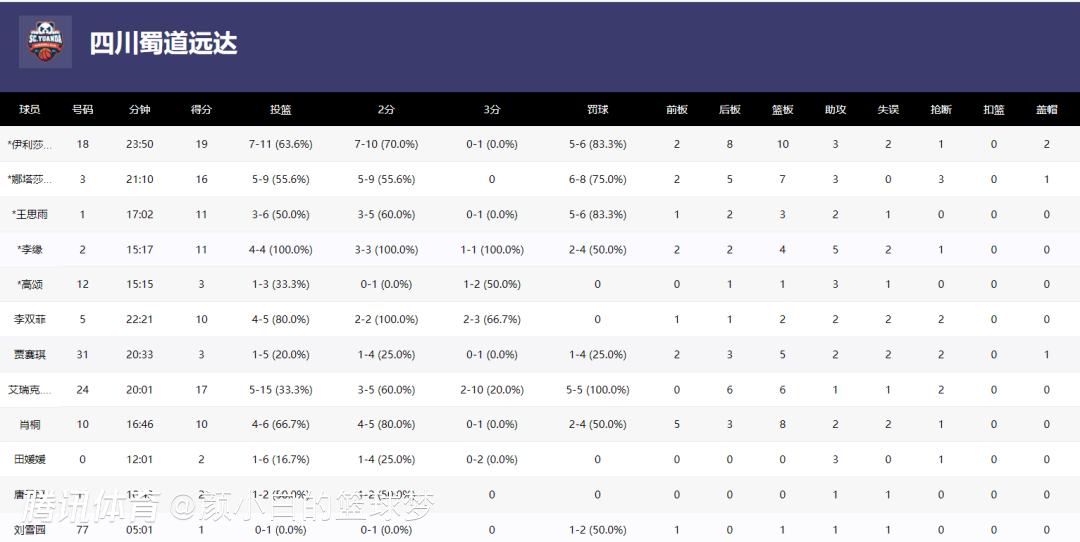Select the 助攻 column header
The image size is (1080, 542).
(835, 110)
